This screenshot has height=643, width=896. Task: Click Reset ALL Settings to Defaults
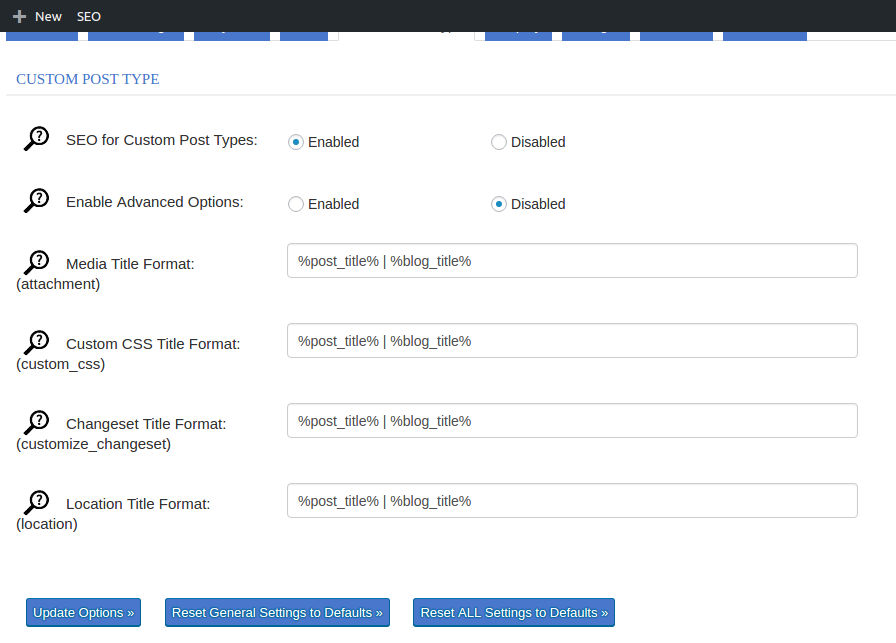(513, 612)
